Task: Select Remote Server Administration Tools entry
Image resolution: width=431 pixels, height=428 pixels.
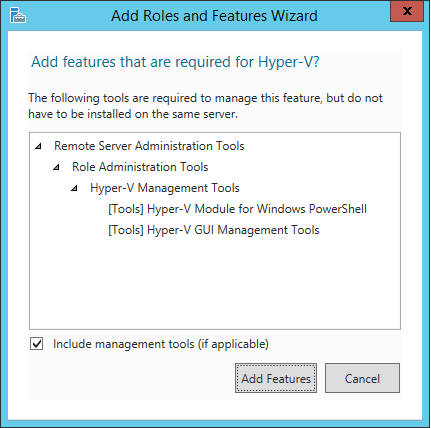Action: click(x=149, y=146)
